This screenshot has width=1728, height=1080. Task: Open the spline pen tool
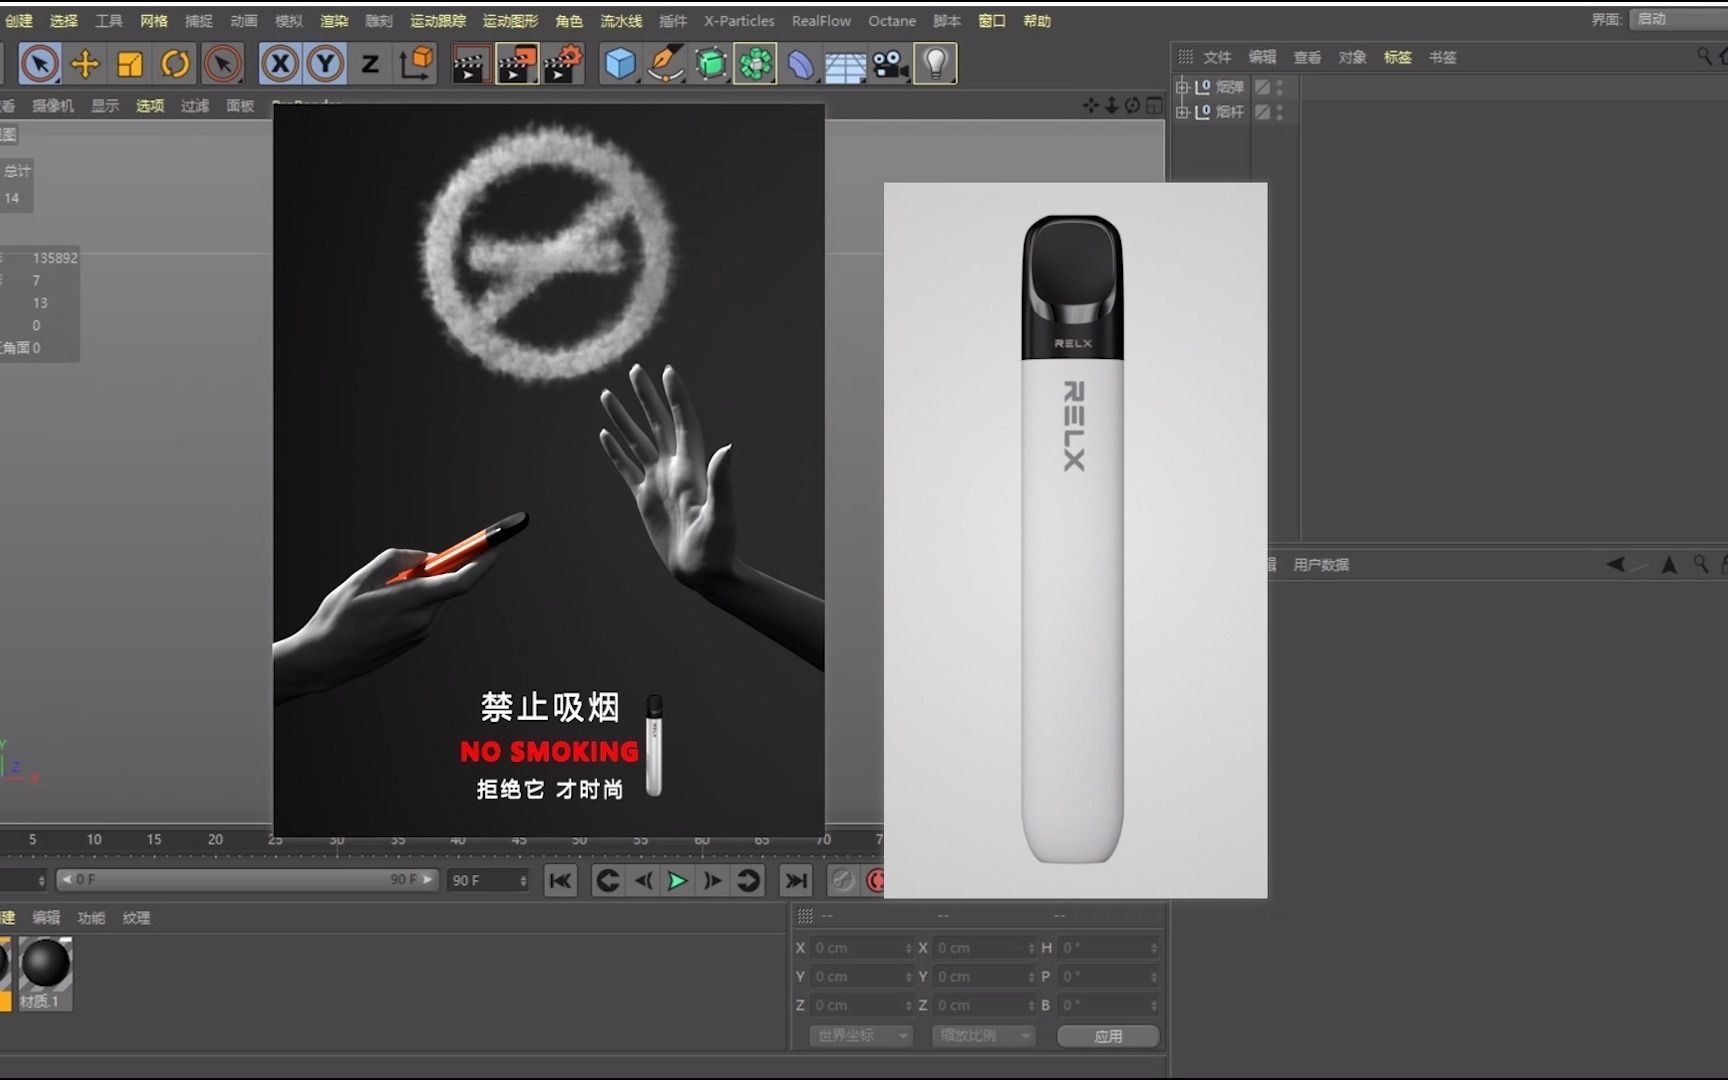tap(665, 64)
